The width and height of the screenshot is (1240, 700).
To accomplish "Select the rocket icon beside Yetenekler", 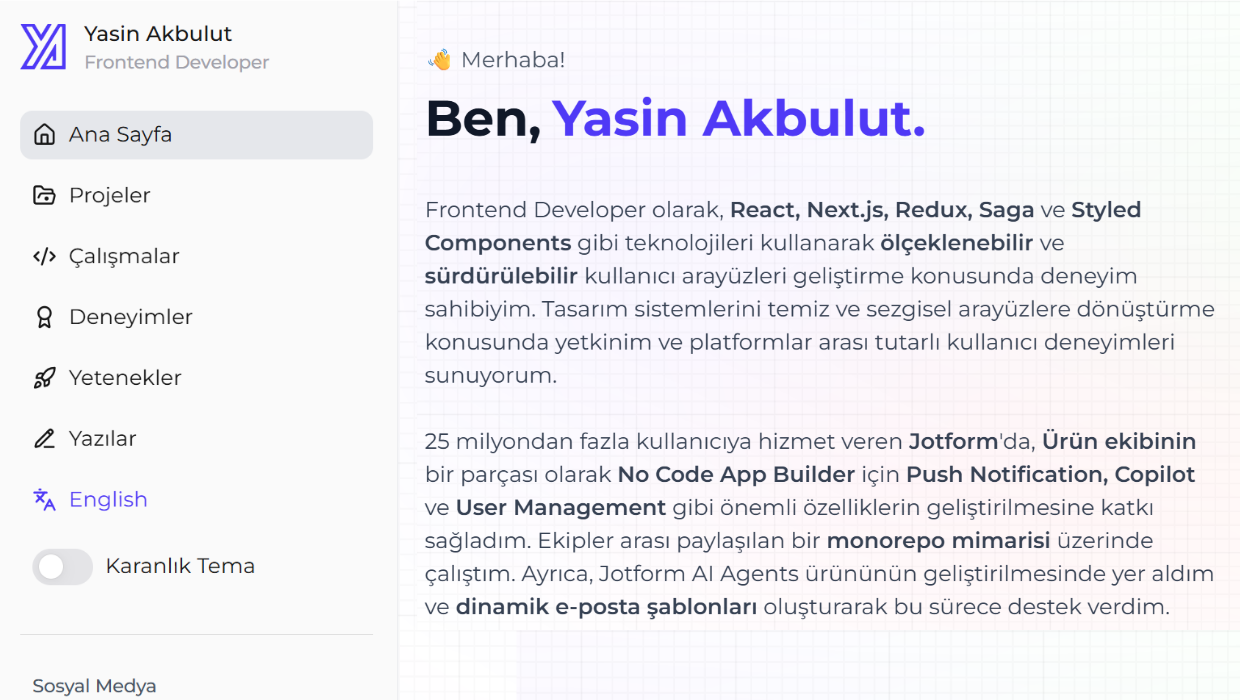I will (x=45, y=378).
